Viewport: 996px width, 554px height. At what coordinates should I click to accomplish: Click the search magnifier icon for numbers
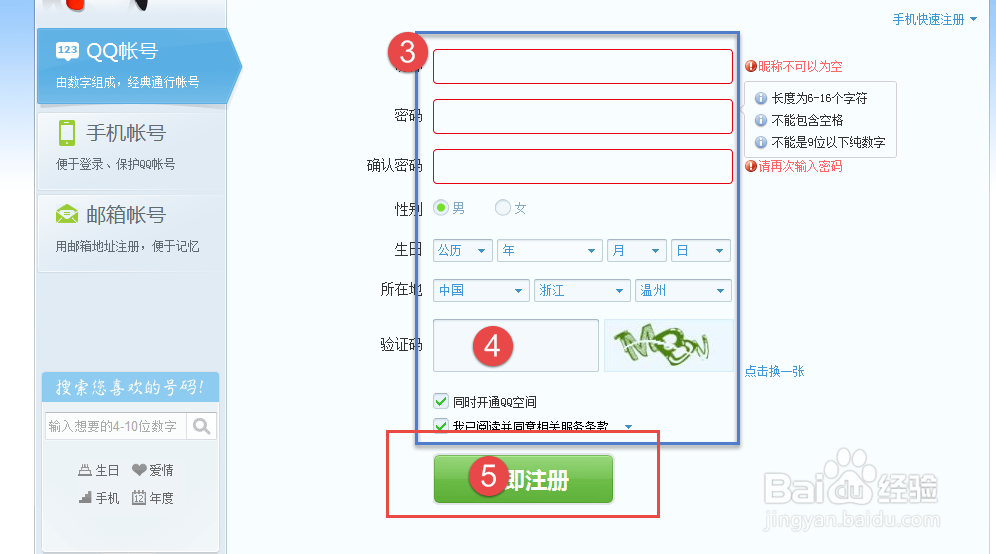(x=201, y=426)
